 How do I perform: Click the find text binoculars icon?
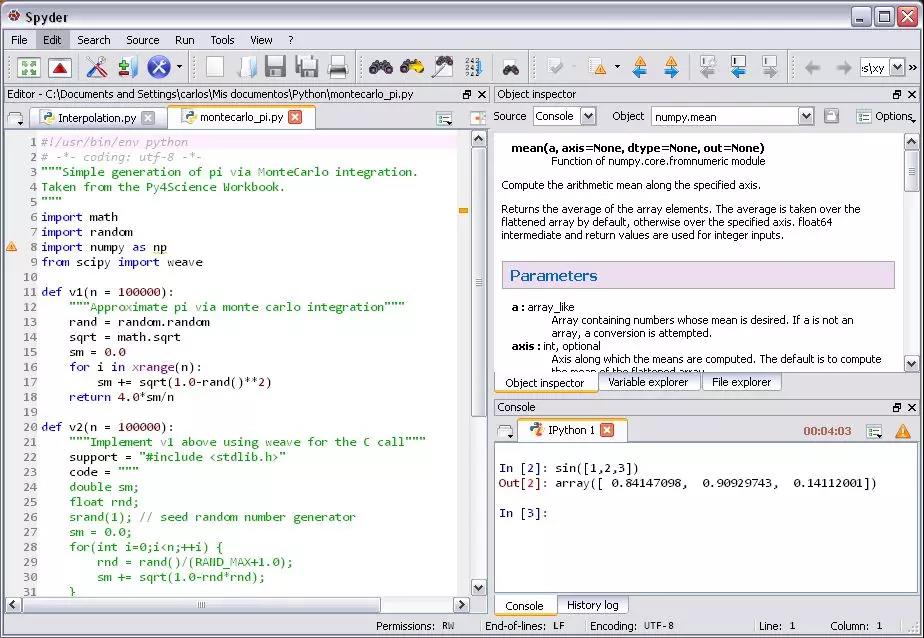click(x=380, y=68)
